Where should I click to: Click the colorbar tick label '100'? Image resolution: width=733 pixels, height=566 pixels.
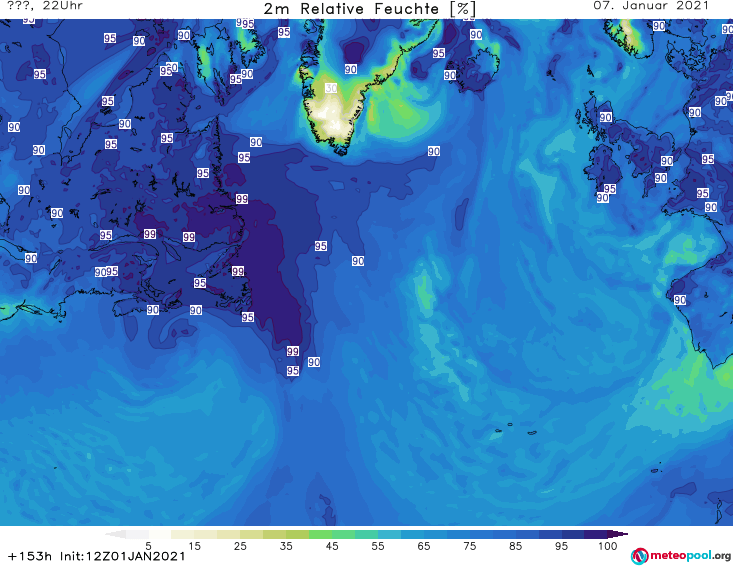[608, 546]
